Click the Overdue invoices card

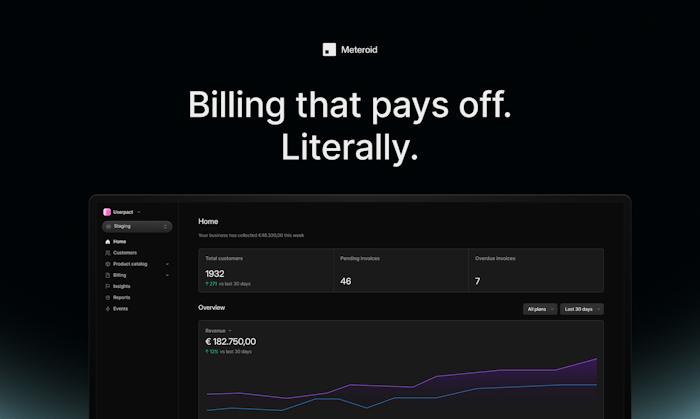(536, 270)
